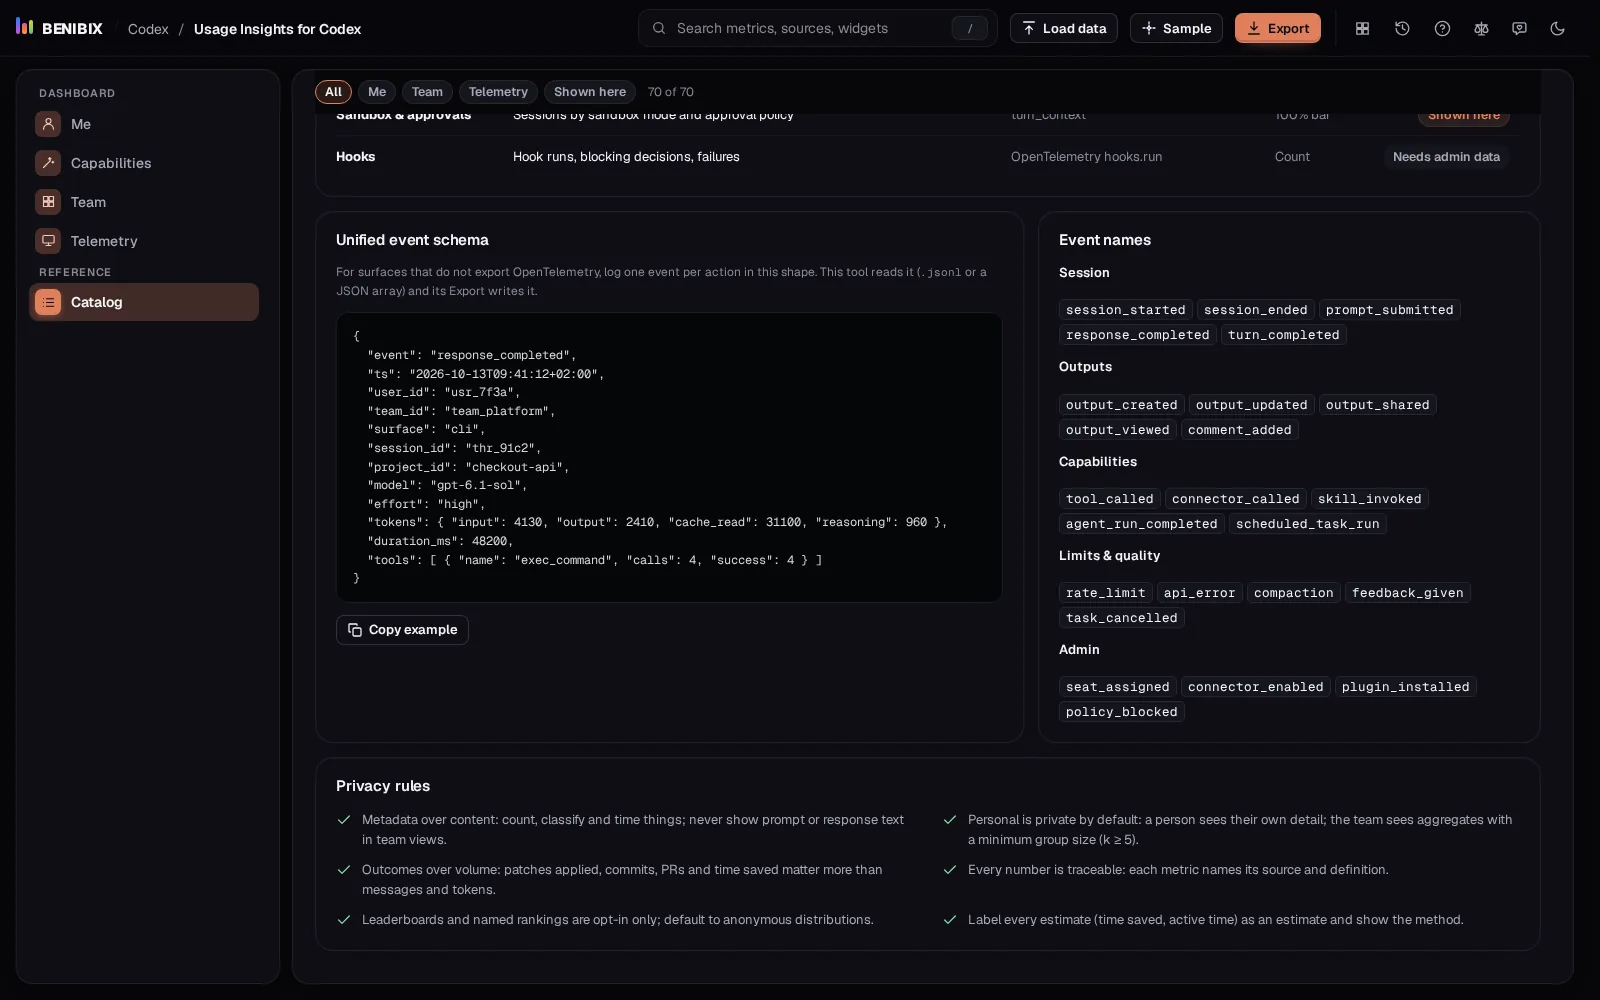
Task: Click the slash shortcut badge in search
Action: [969, 28]
